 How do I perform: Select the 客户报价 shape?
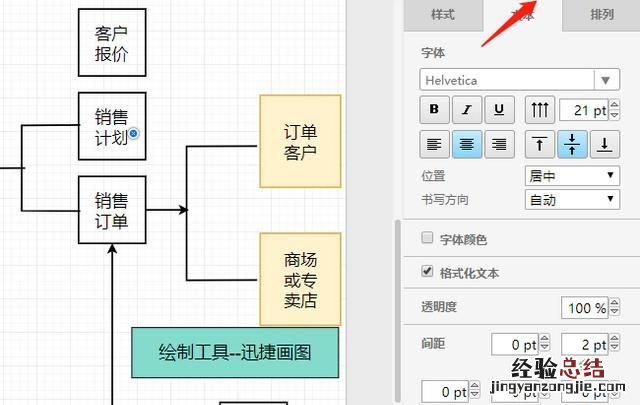click(x=112, y=42)
